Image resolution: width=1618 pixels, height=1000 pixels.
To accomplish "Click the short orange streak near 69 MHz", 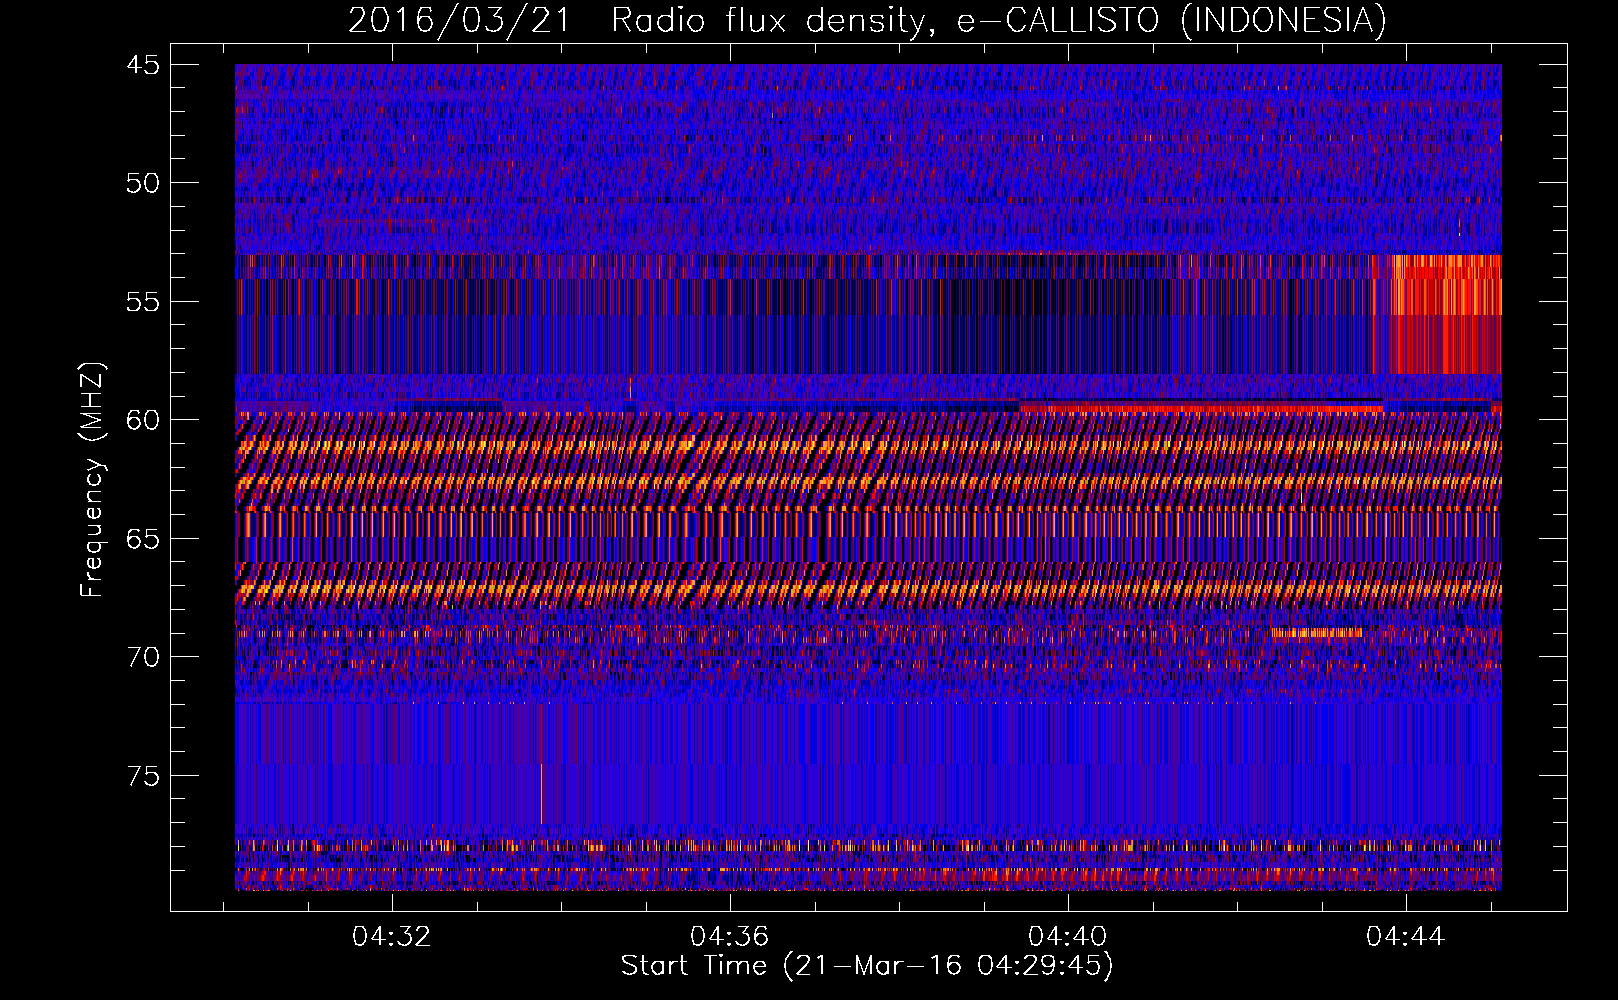I will click(1316, 632).
